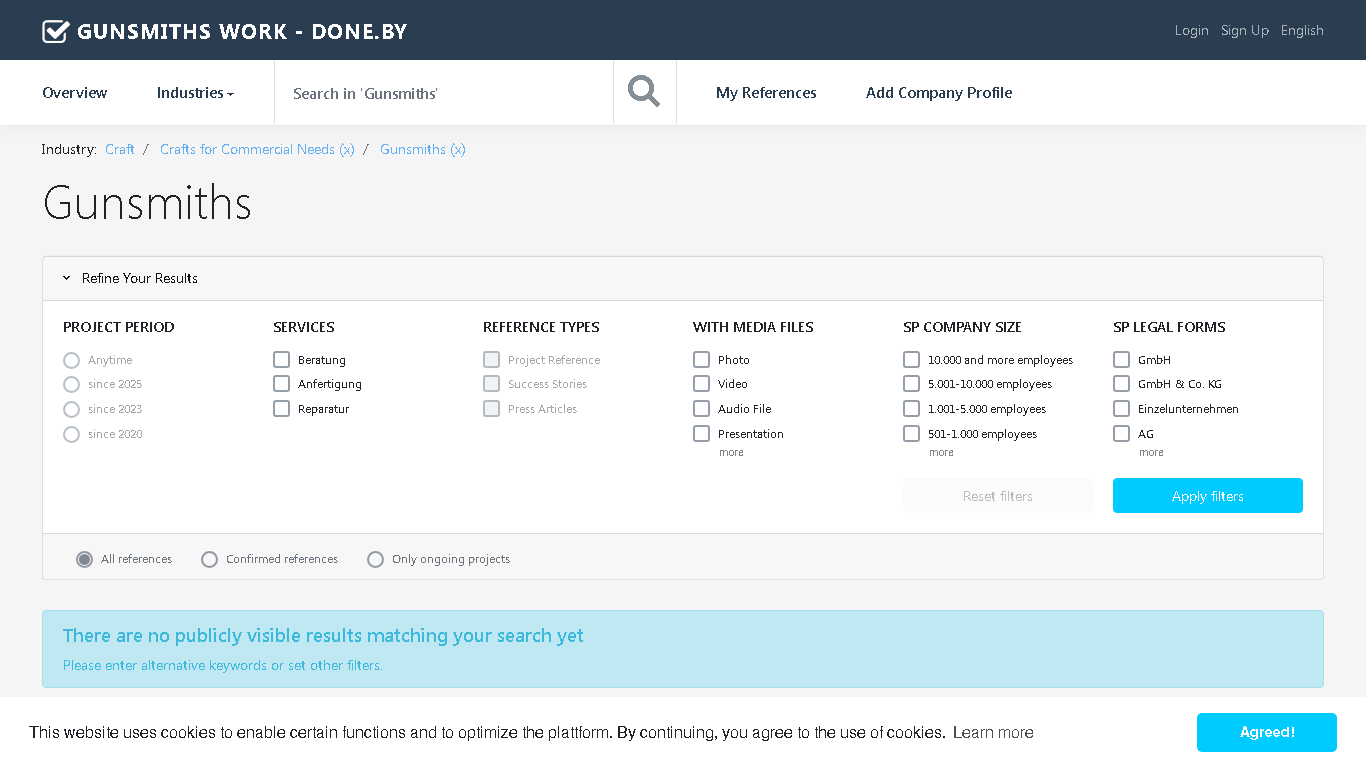The height and width of the screenshot is (768, 1366).
Task: Enable the Audio File filter
Action: point(701,408)
